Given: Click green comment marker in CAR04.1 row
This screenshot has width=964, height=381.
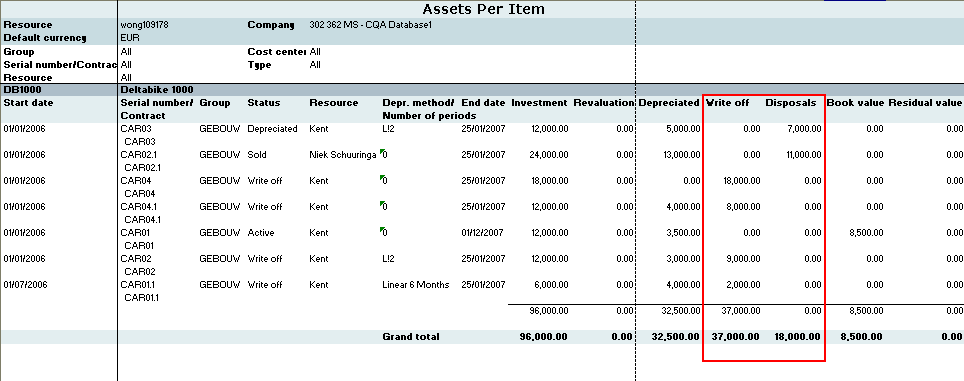Looking at the screenshot, I should click(x=382, y=203).
